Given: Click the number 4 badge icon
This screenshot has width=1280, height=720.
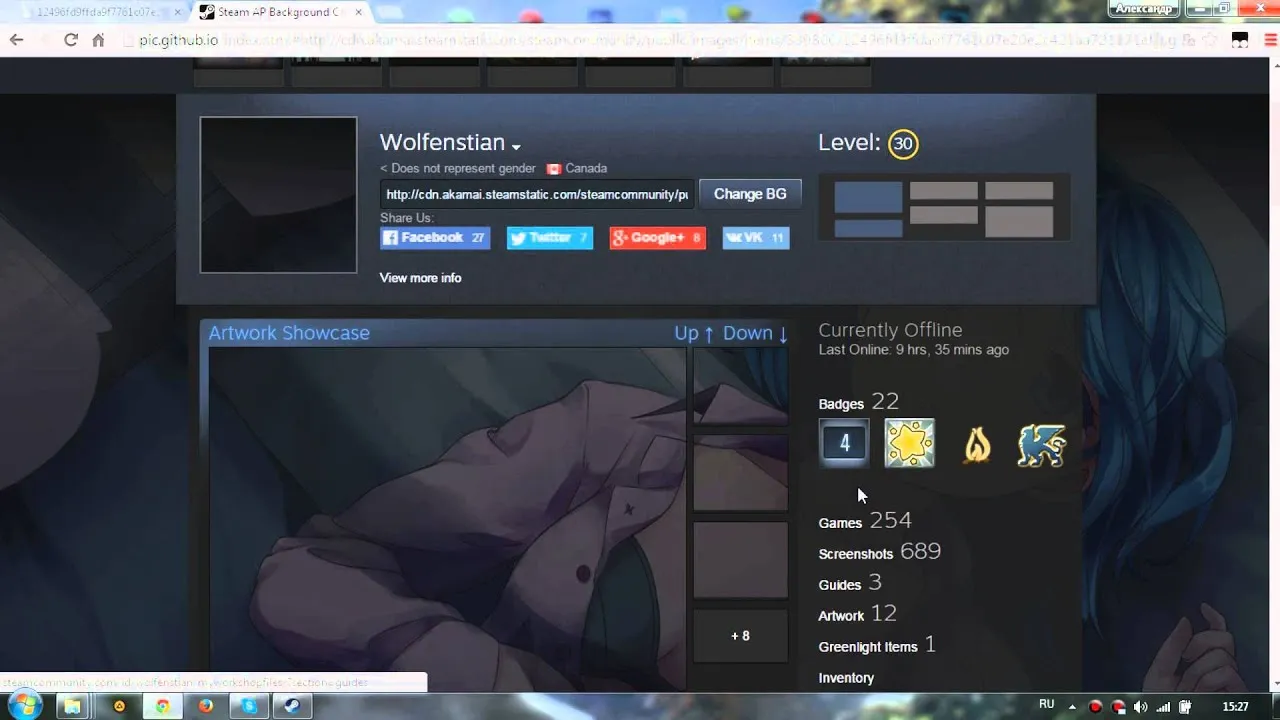Looking at the screenshot, I should click(844, 443).
